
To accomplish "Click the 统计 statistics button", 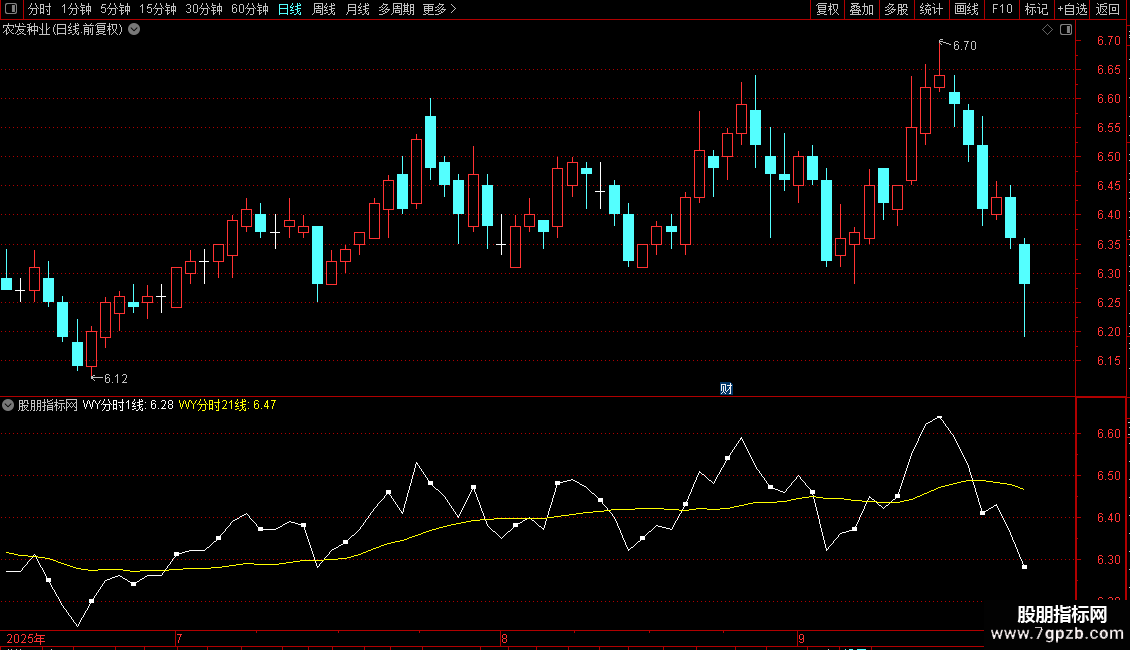I will pos(931,9).
